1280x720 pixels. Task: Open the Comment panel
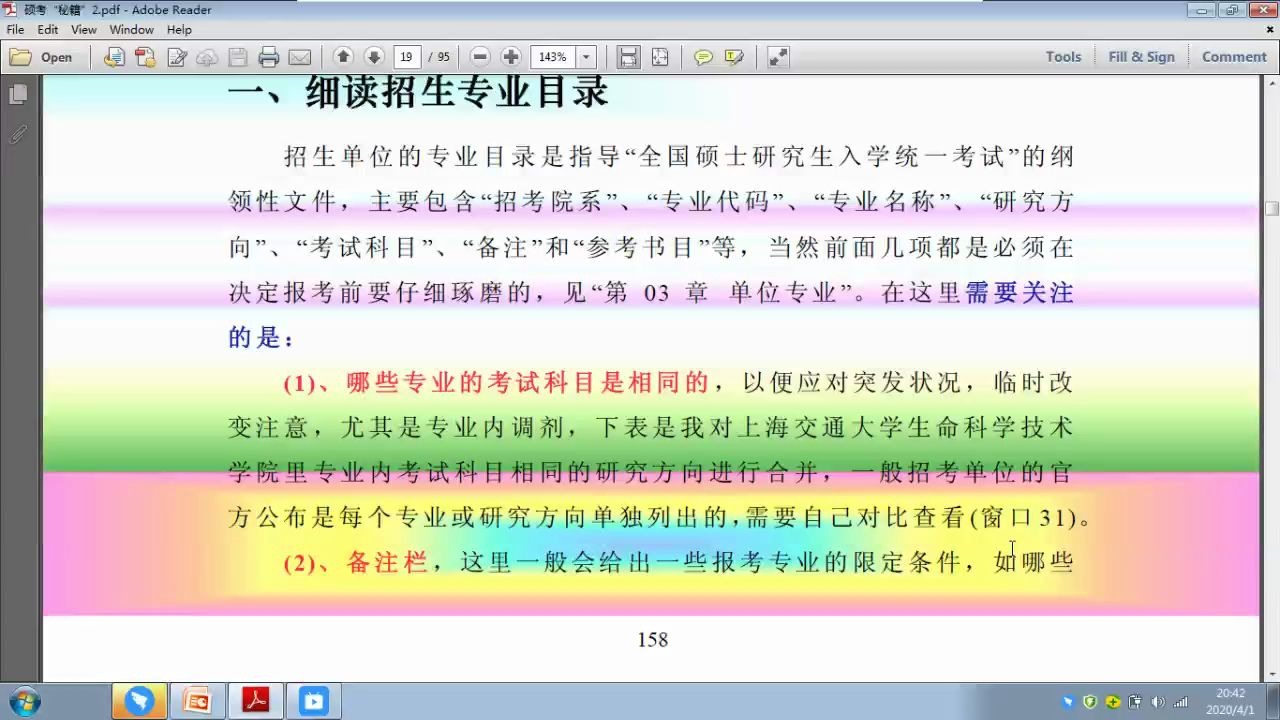pyautogui.click(x=1233, y=57)
